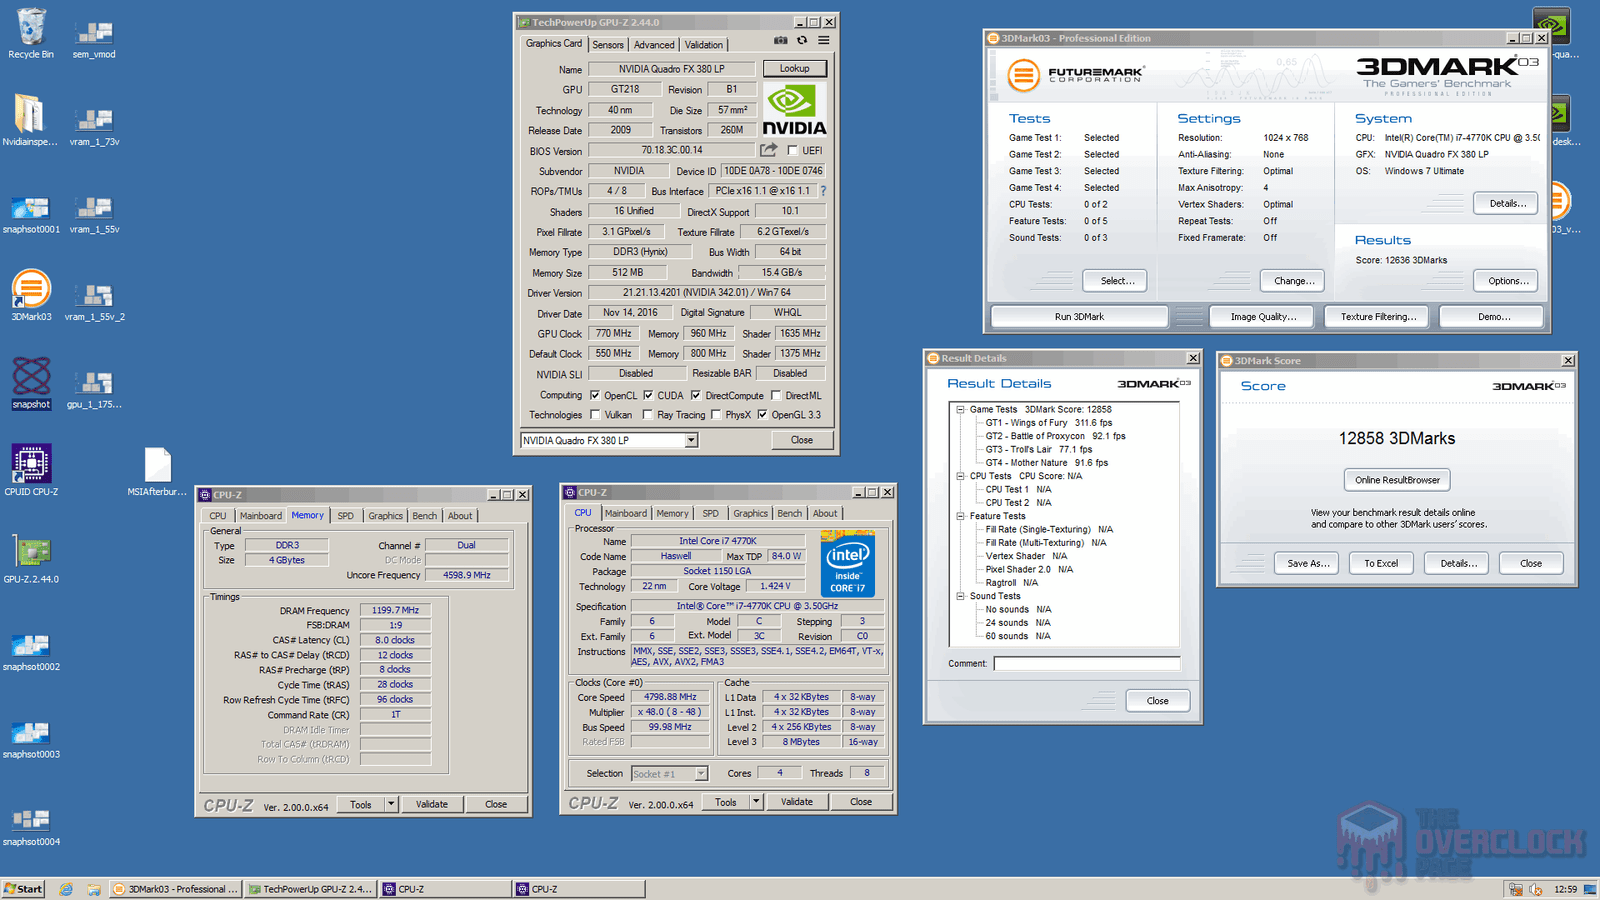Click the Comment input field

click(x=1086, y=664)
